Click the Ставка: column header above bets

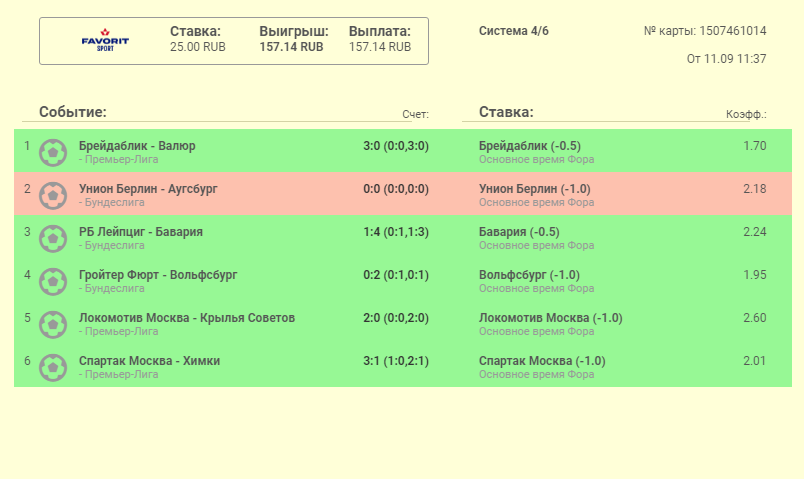click(506, 112)
